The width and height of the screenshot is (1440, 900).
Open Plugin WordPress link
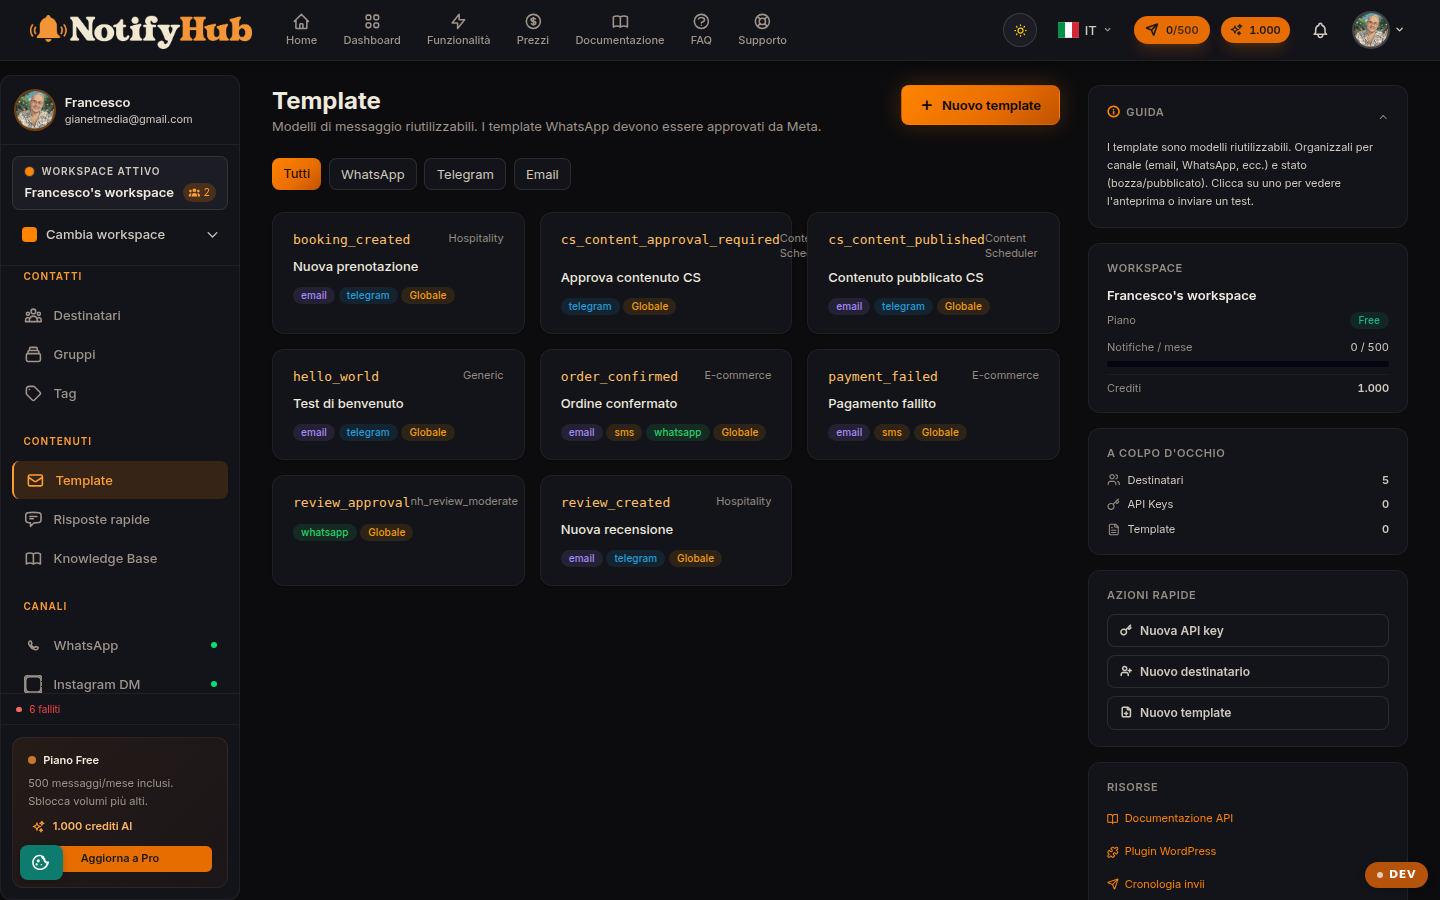click(1161, 851)
